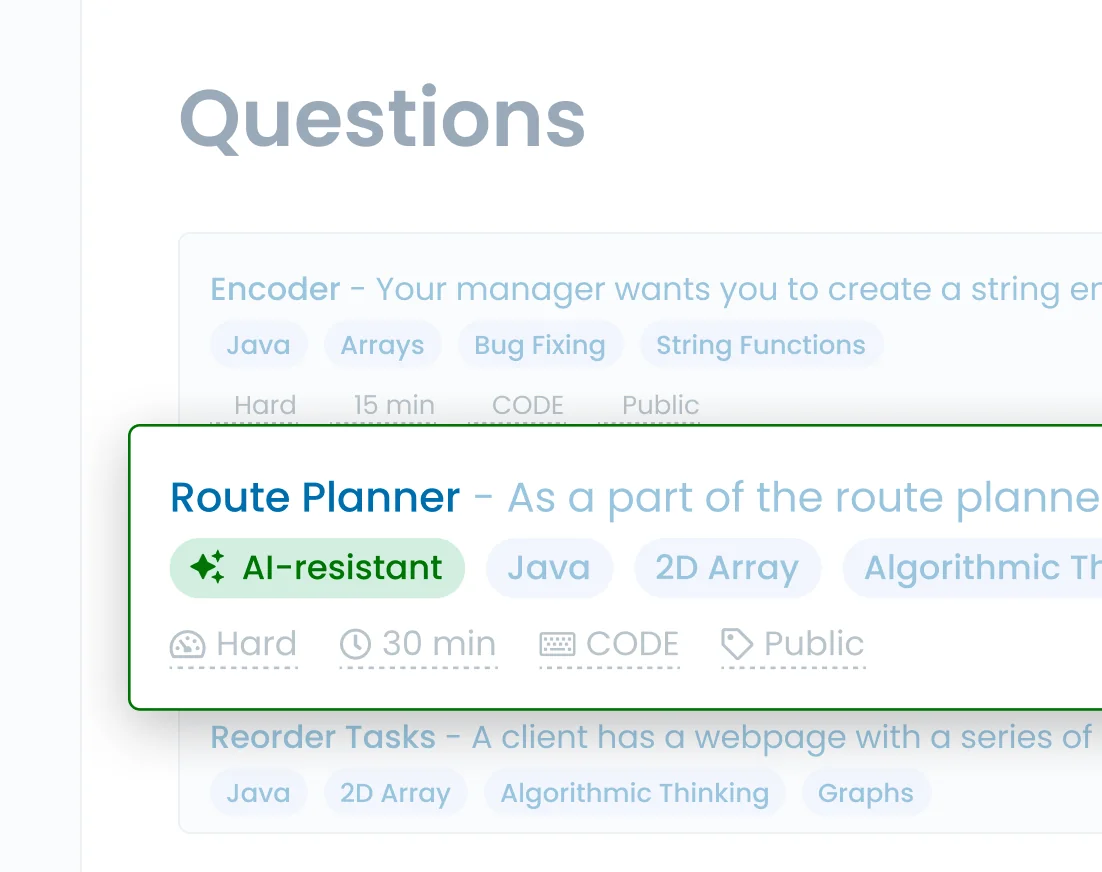Screen dimensions: 1102x872
Task: Select the Encoder question card
Action: point(275,289)
